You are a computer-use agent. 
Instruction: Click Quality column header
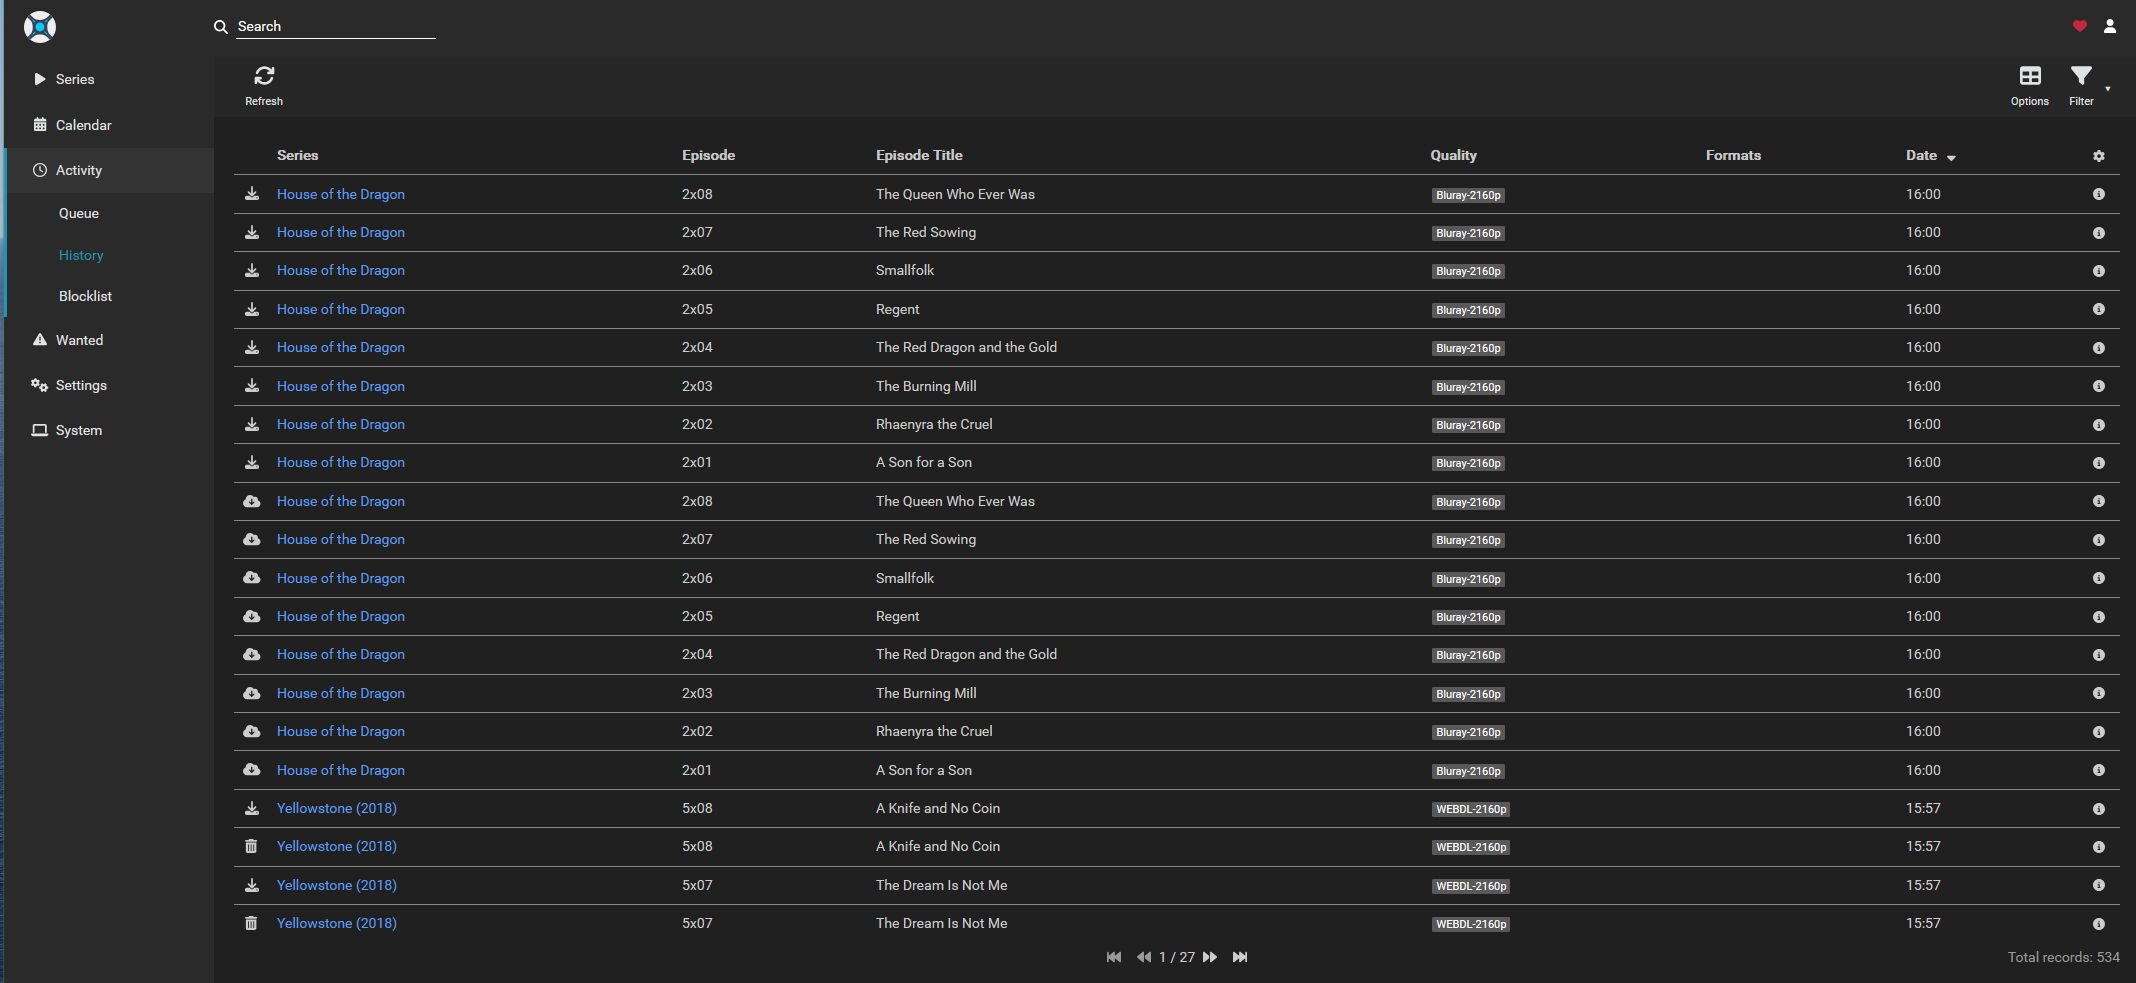click(1453, 155)
